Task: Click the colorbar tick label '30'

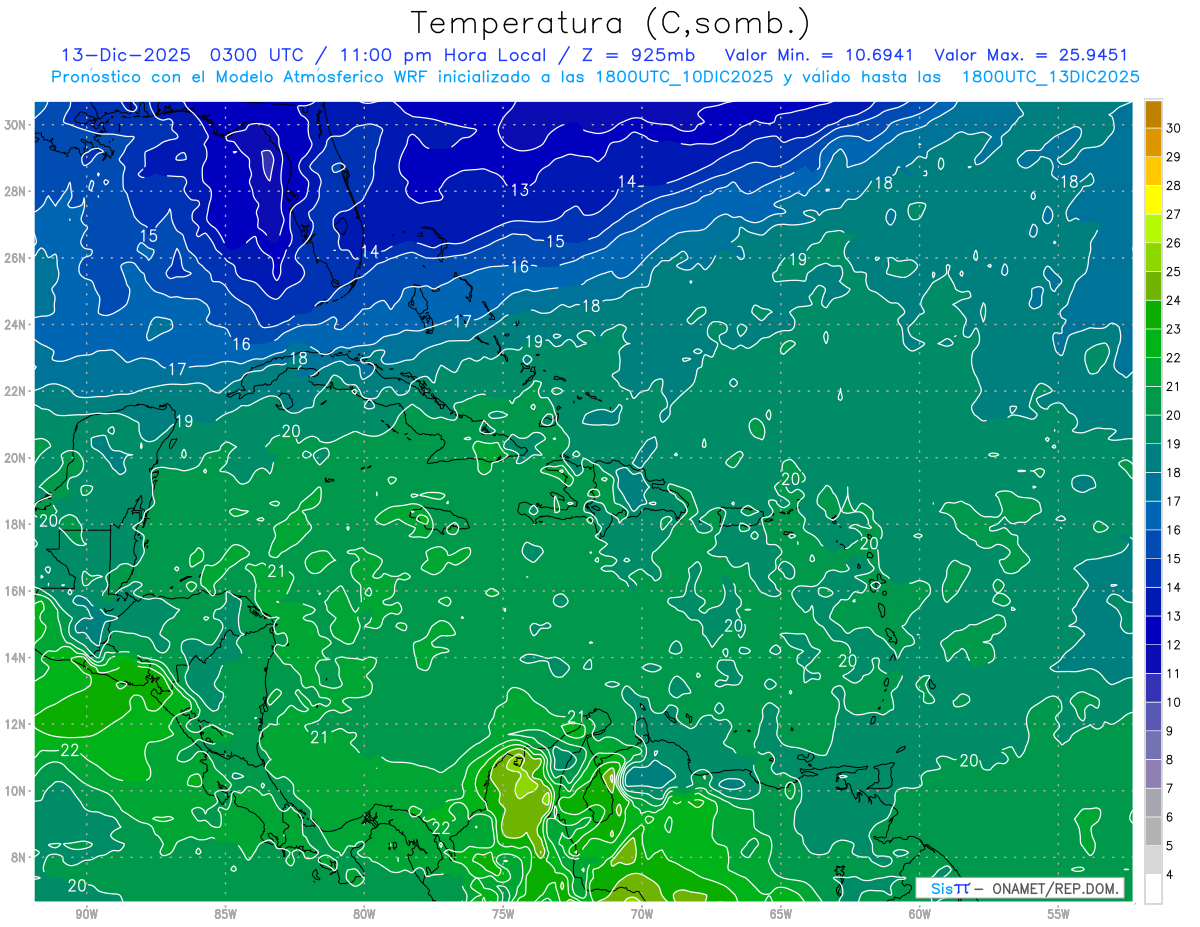Action: click(x=1173, y=128)
